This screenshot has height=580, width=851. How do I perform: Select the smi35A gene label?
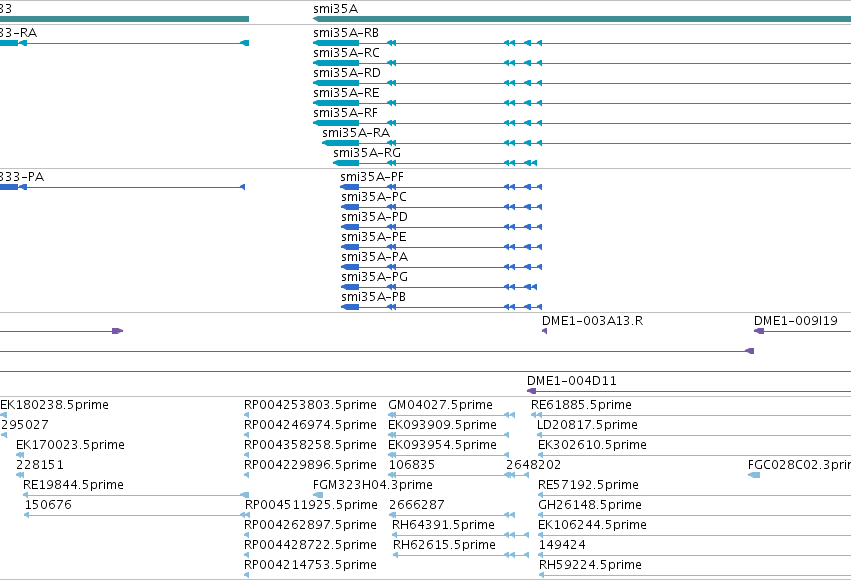pyautogui.click(x=335, y=9)
